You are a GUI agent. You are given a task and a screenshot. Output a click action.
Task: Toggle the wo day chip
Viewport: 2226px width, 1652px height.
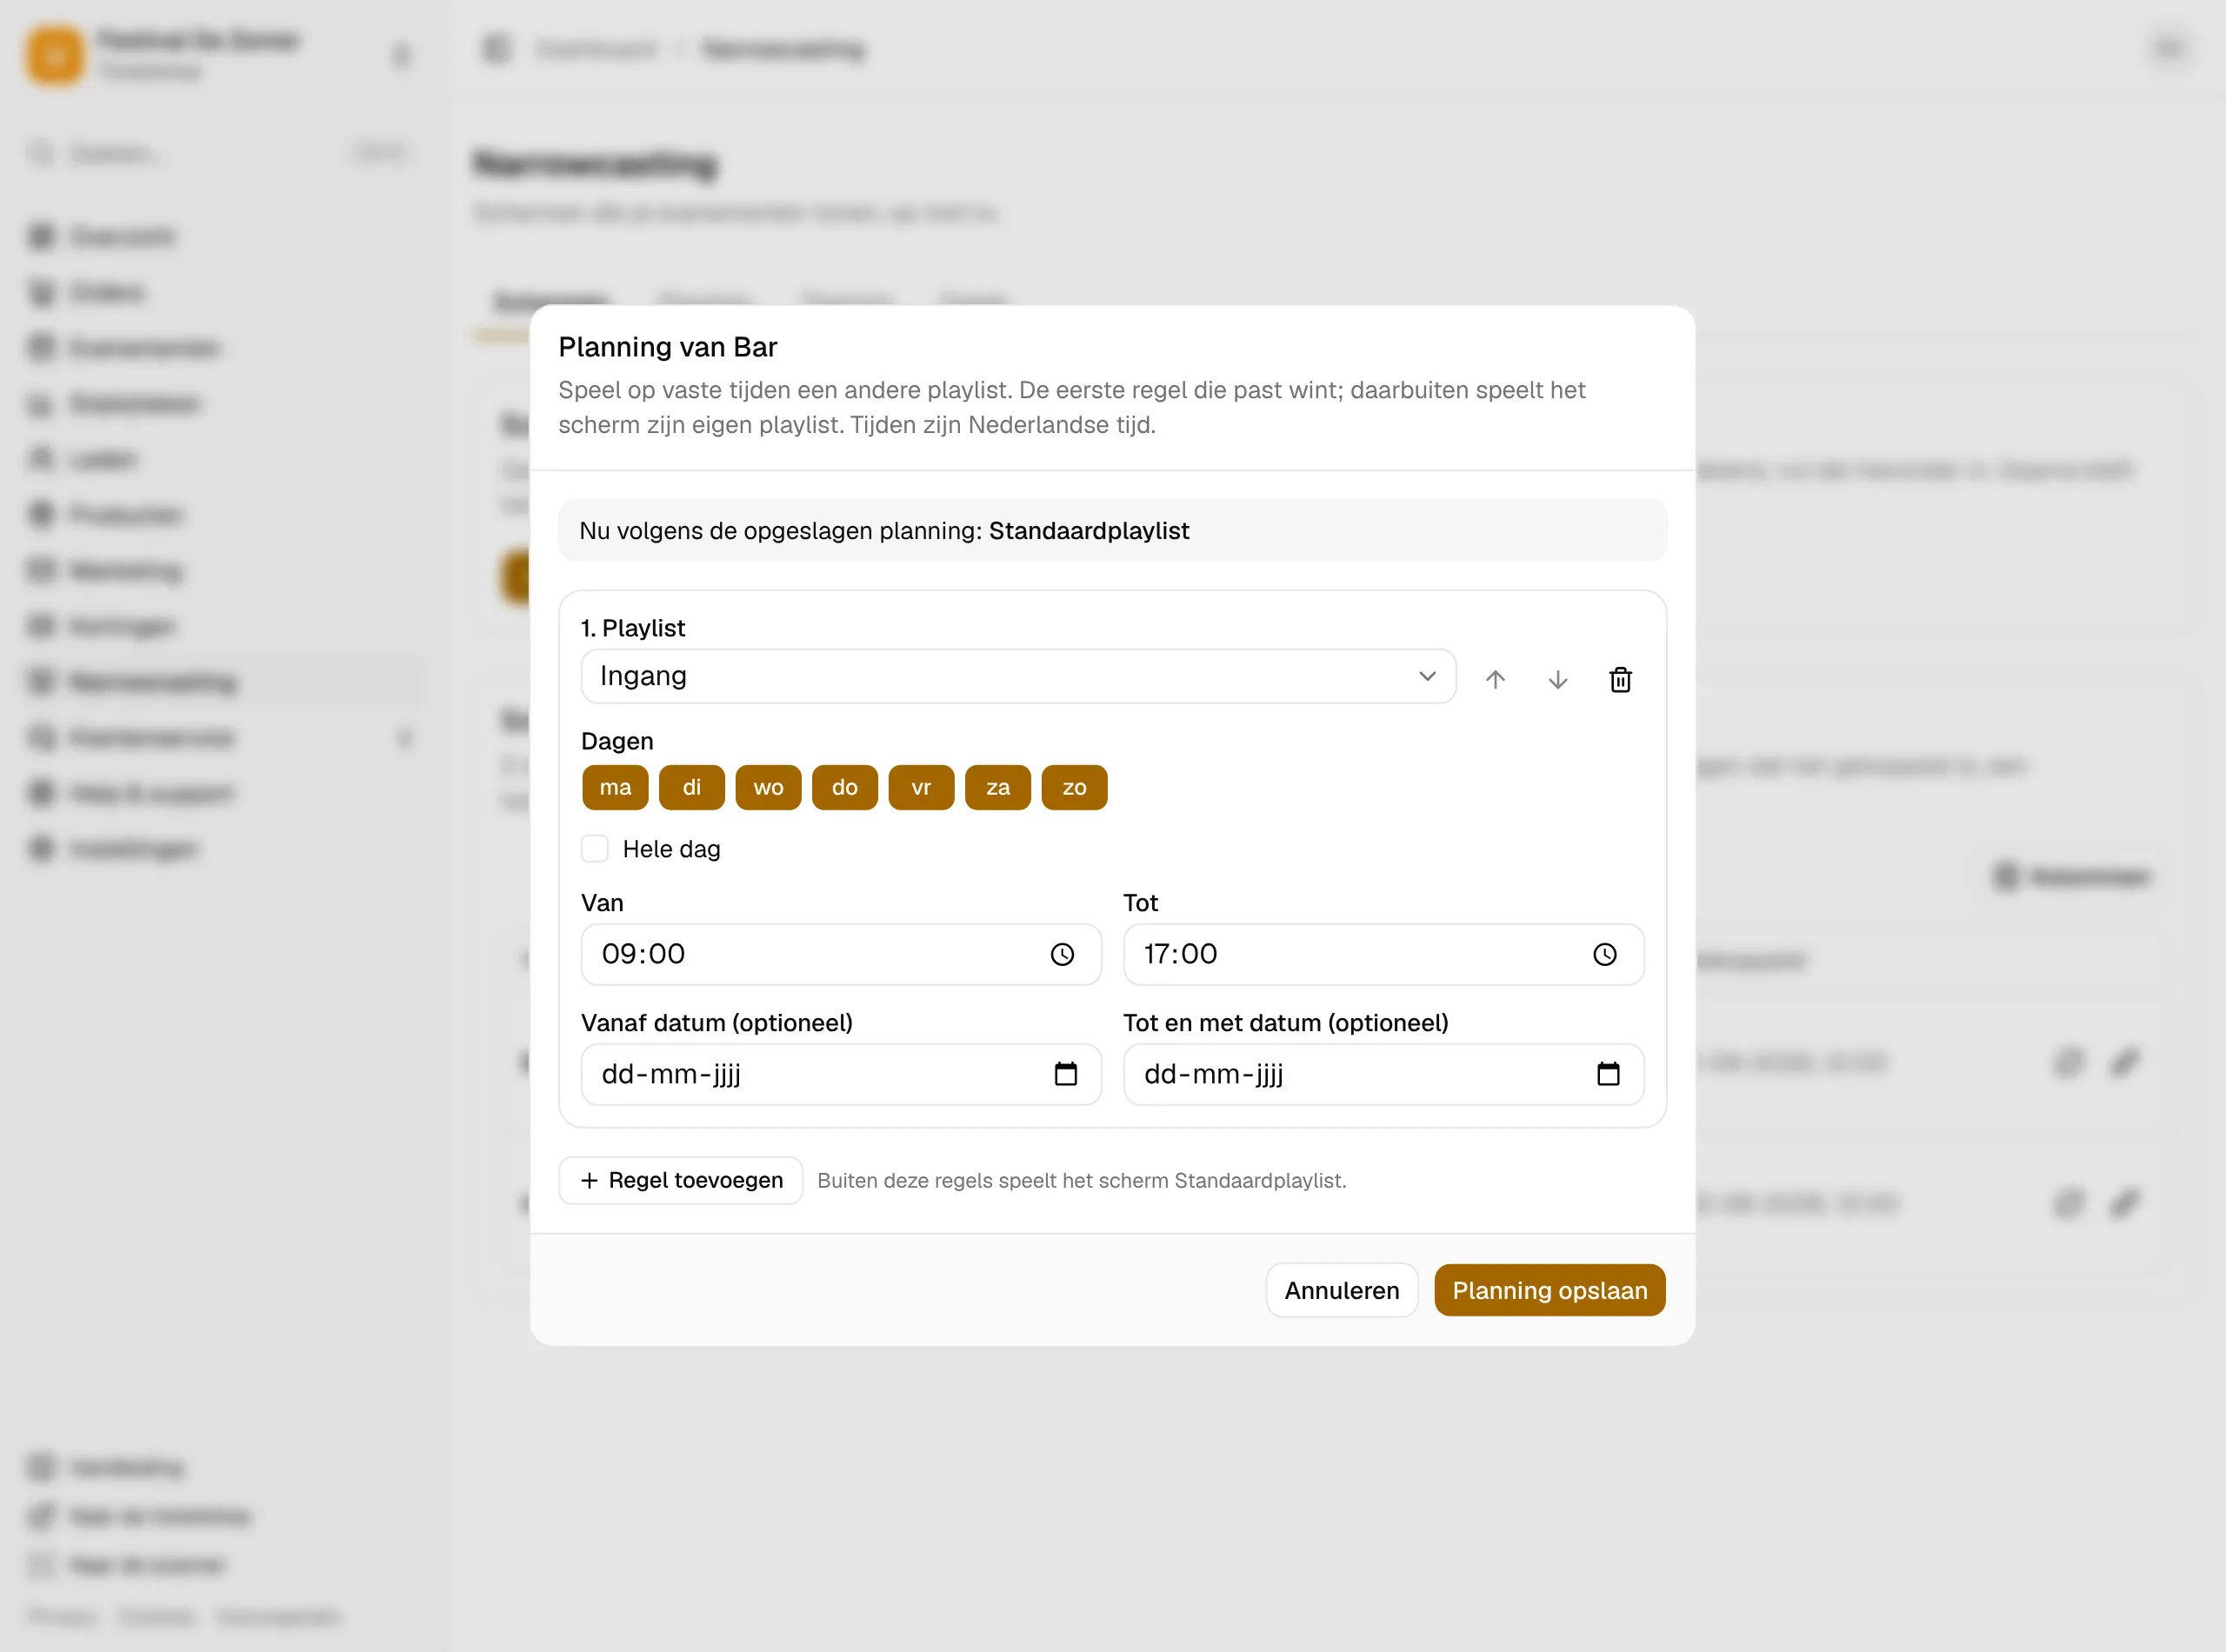[x=768, y=788]
